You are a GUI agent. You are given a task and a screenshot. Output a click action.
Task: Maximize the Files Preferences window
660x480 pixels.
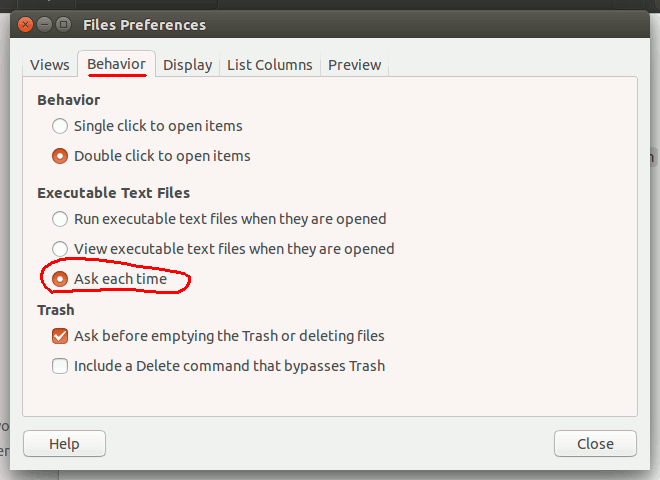[64, 25]
